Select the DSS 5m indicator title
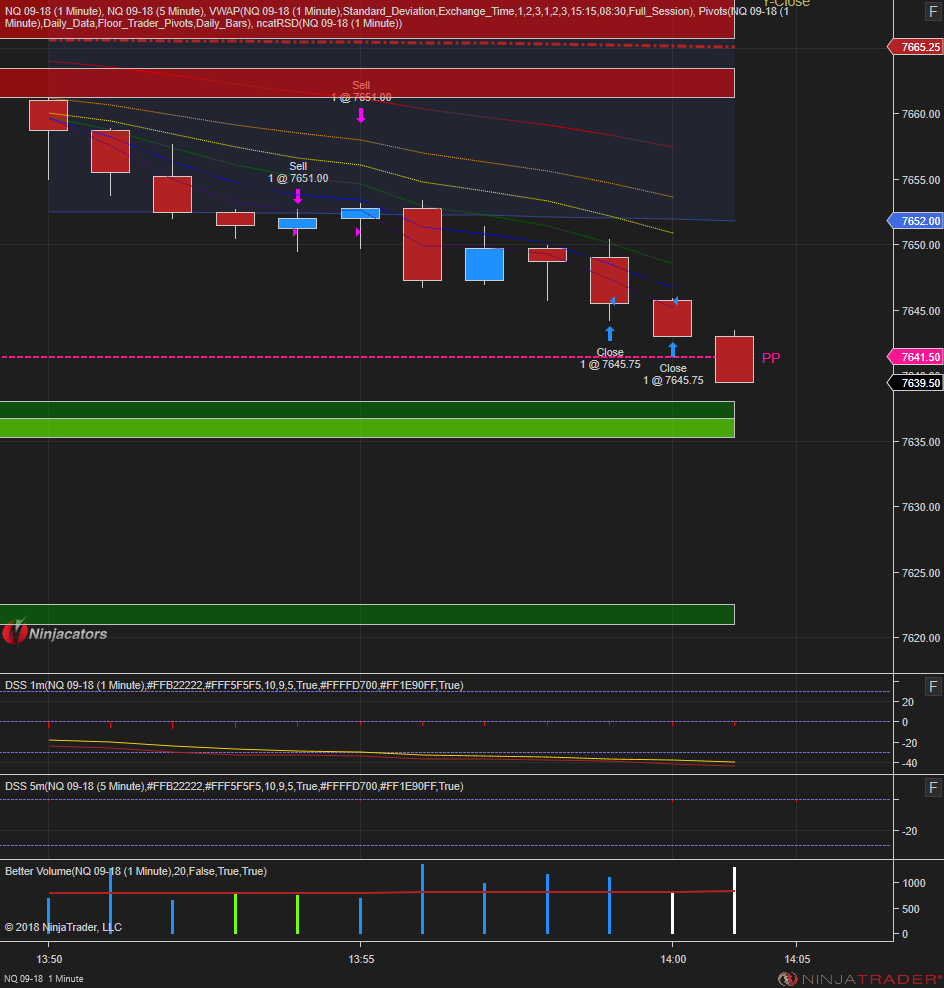The height and width of the screenshot is (988, 944). click(234, 786)
